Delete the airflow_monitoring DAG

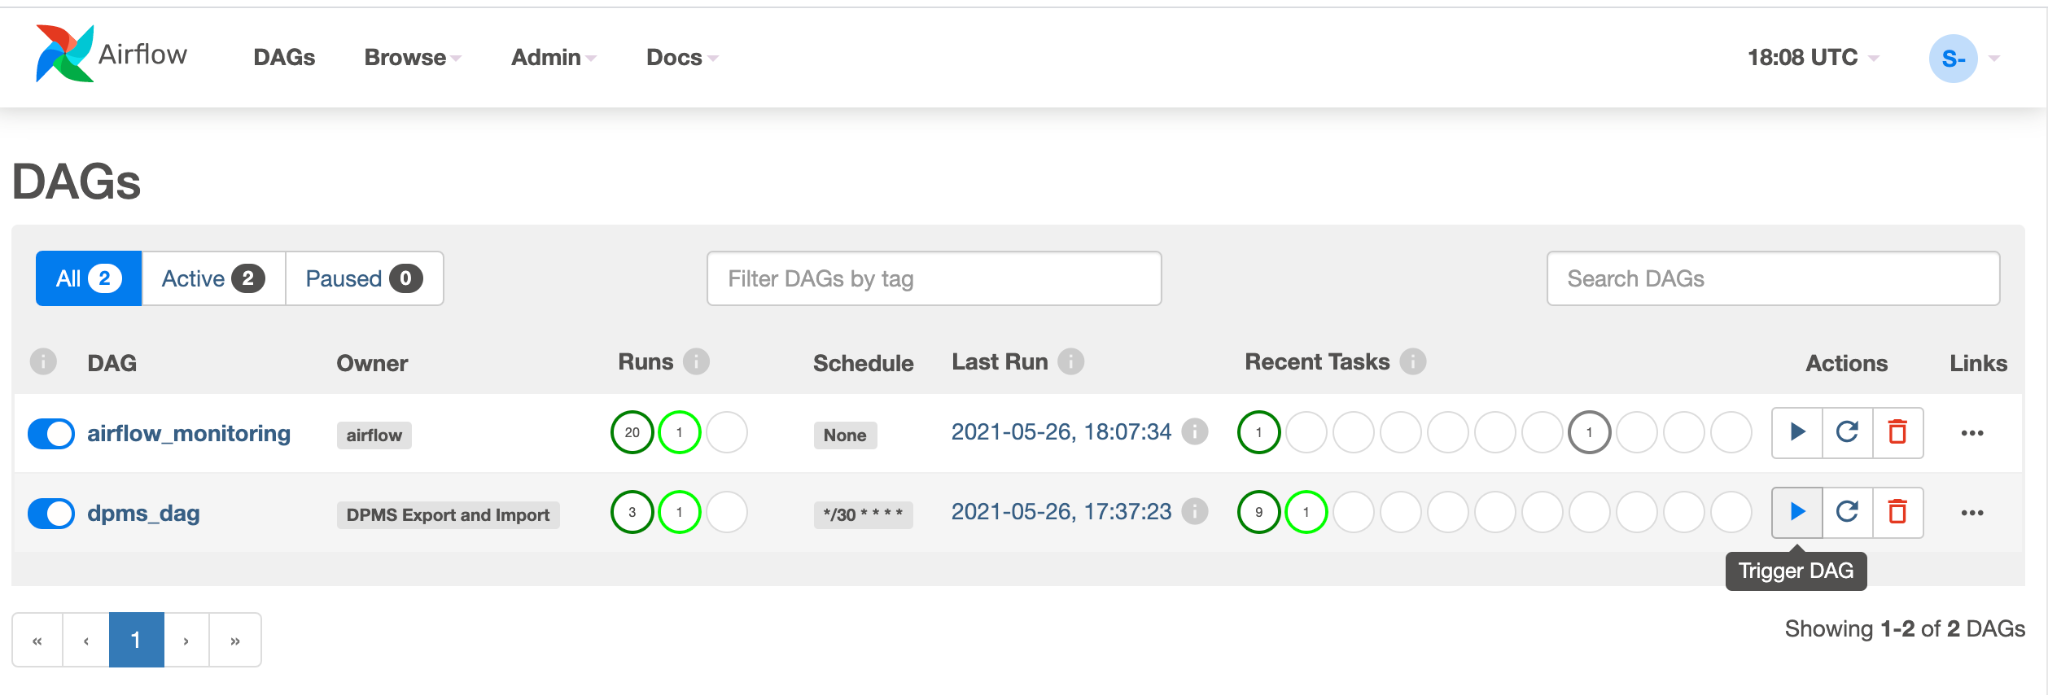pos(1897,432)
